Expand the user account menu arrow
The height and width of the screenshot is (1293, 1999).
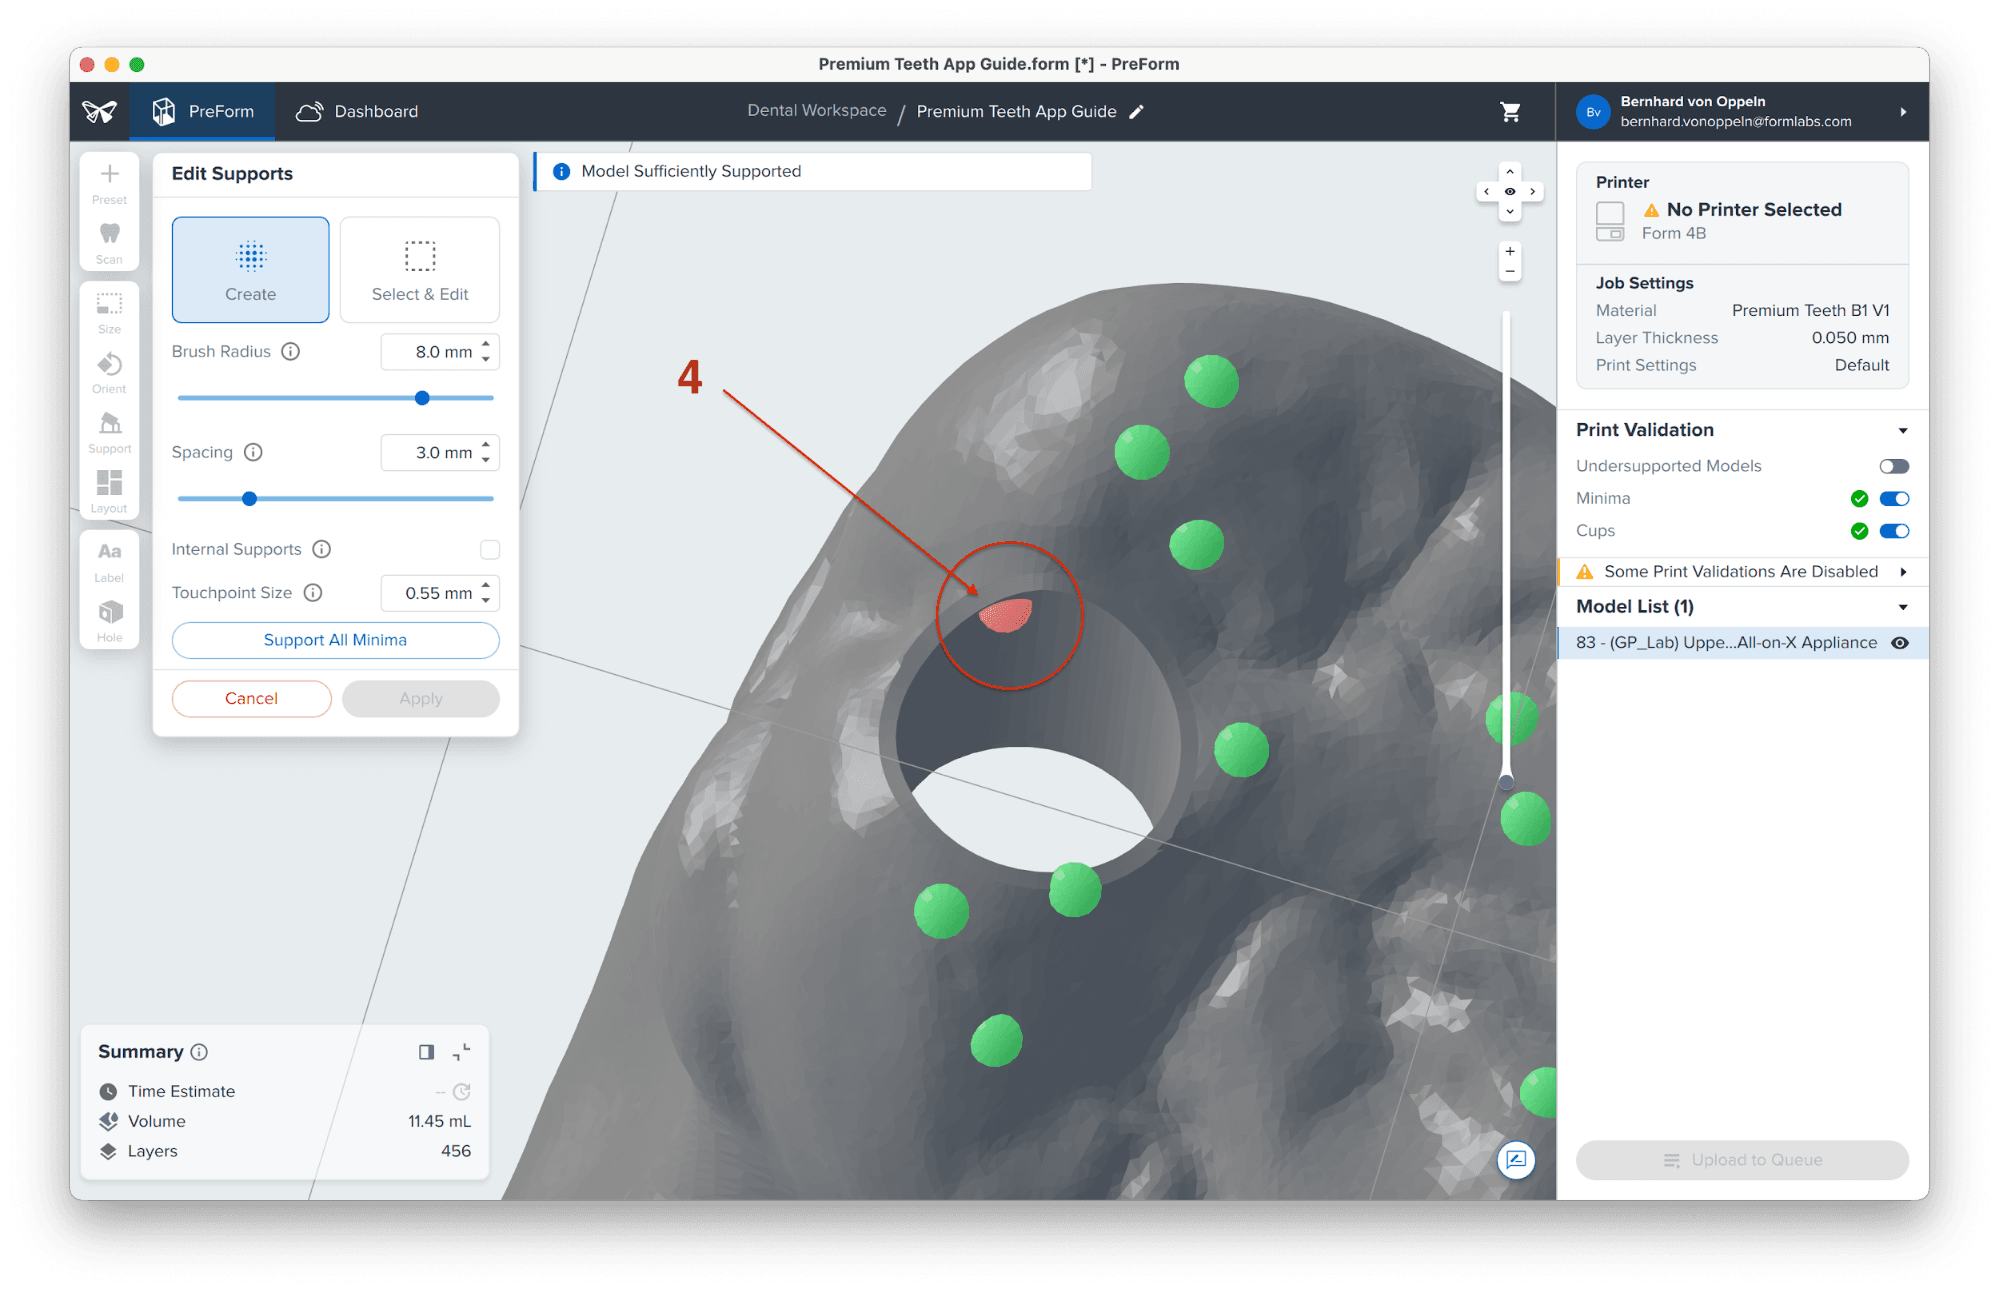click(x=1902, y=112)
